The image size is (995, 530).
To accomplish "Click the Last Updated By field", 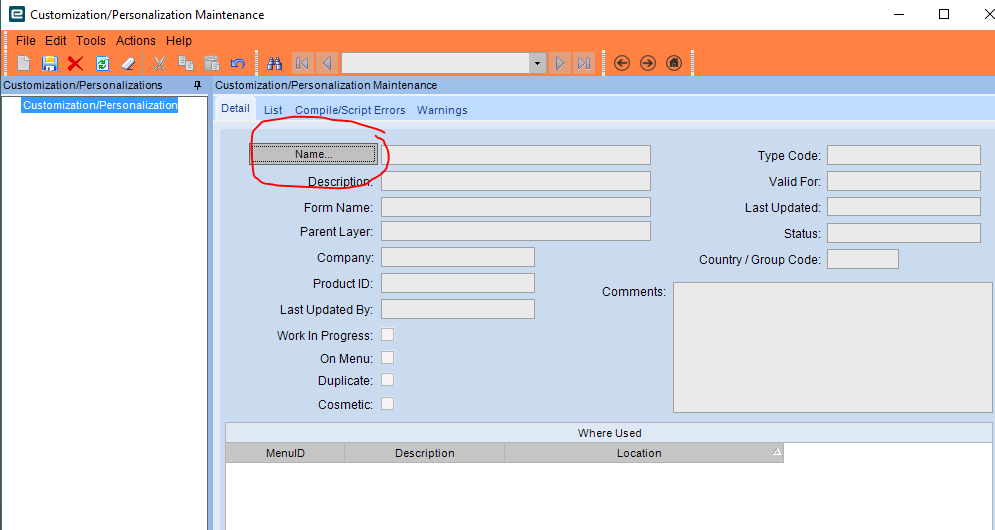I will click(458, 309).
